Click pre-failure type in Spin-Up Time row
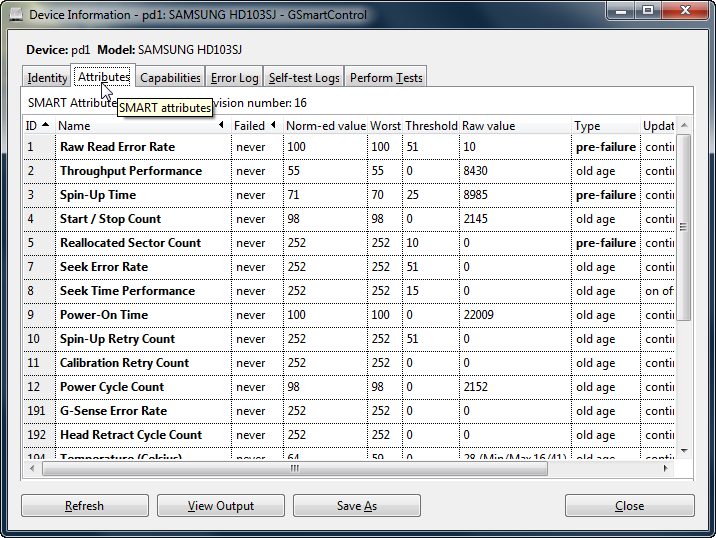This screenshot has height=538, width=716. tap(606, 195)
